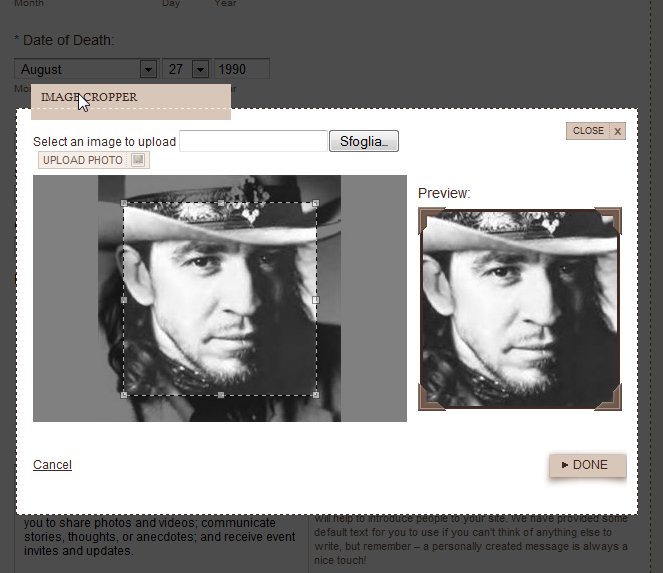Click the top-left crop handle
The height and width of the screenshot is (573, 663).
tap(124, 203)
